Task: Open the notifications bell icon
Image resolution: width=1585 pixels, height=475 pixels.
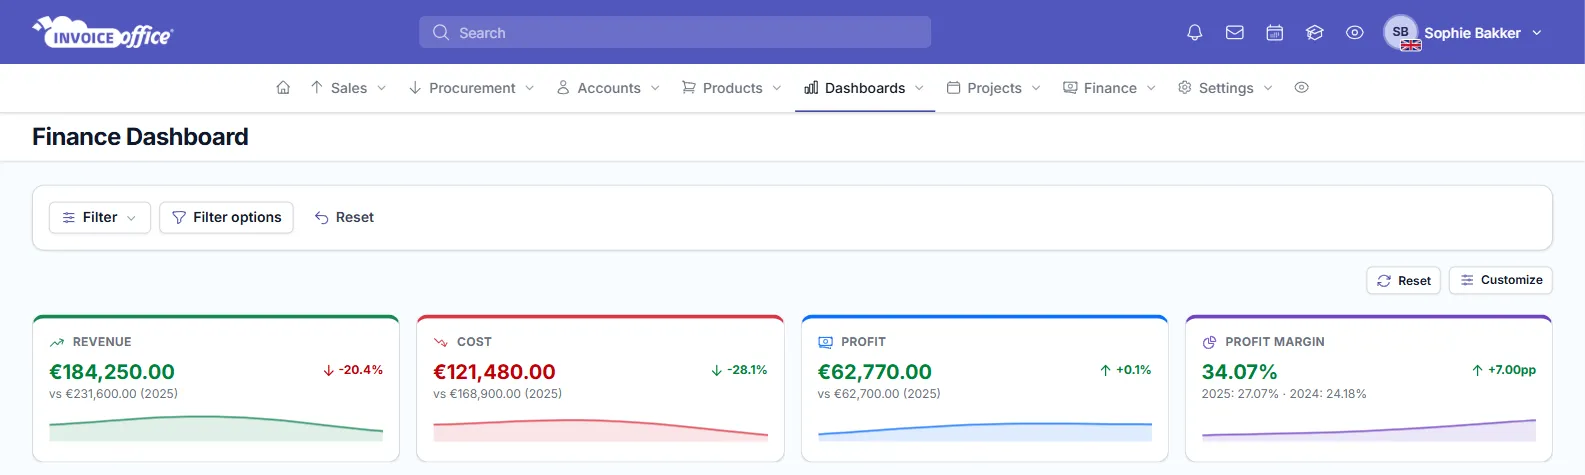Action: (1194, 33)
